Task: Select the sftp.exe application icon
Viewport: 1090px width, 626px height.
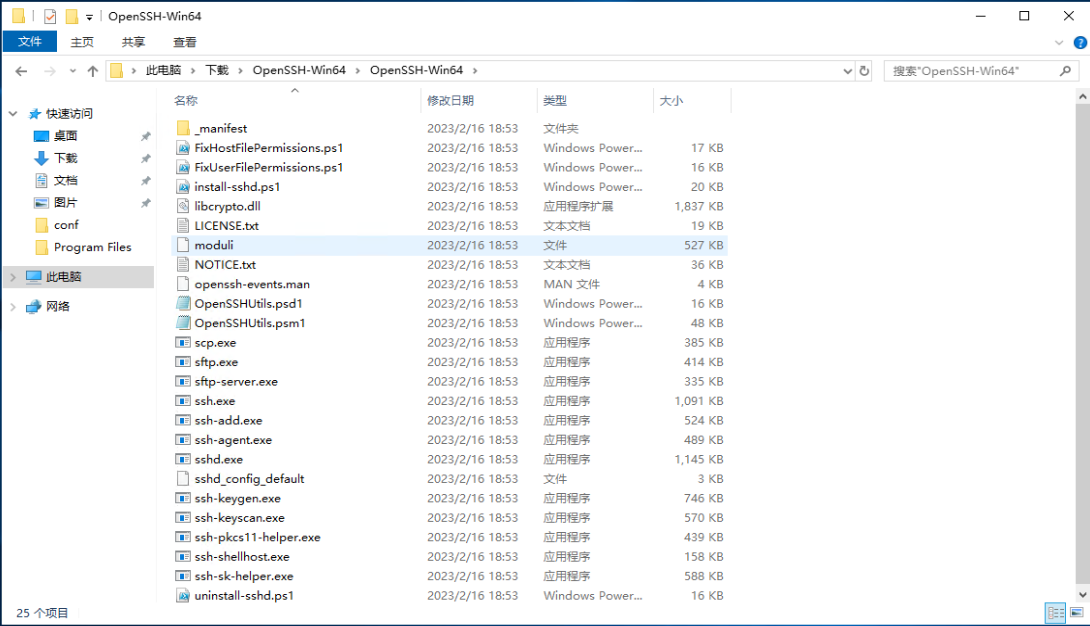Action: point(183,362)
